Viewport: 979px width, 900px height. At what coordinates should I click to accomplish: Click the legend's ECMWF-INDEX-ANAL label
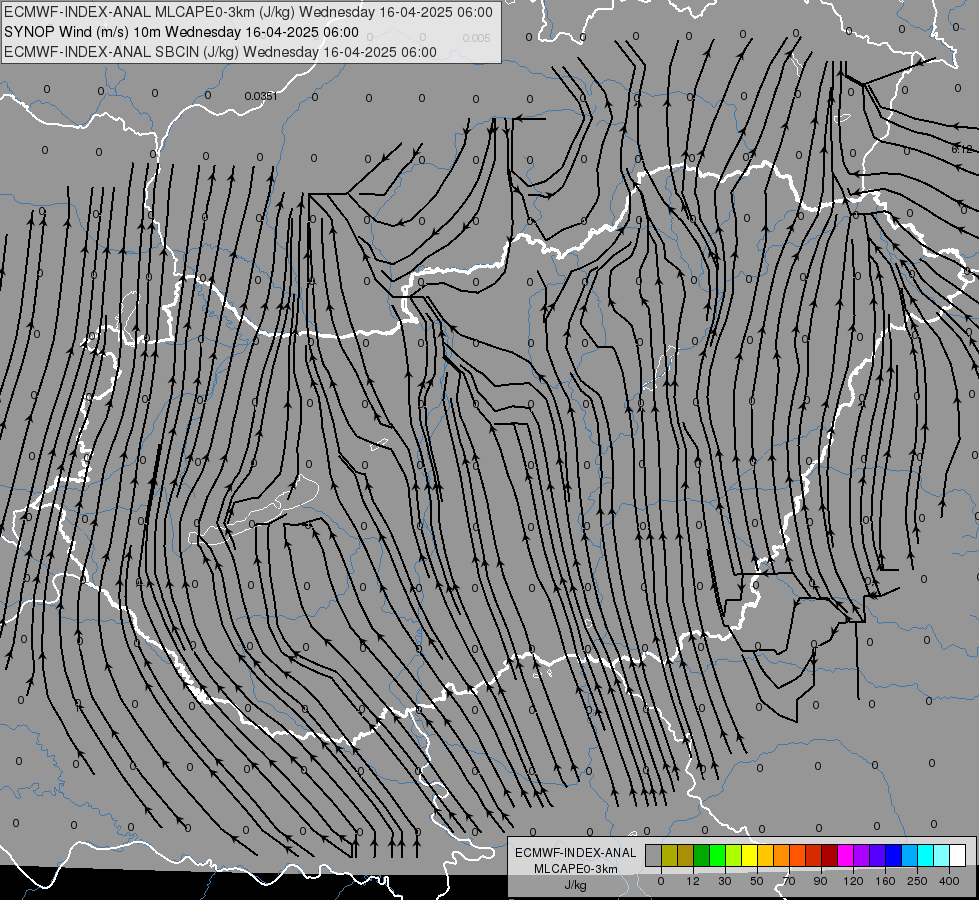(x=575, y=853)
